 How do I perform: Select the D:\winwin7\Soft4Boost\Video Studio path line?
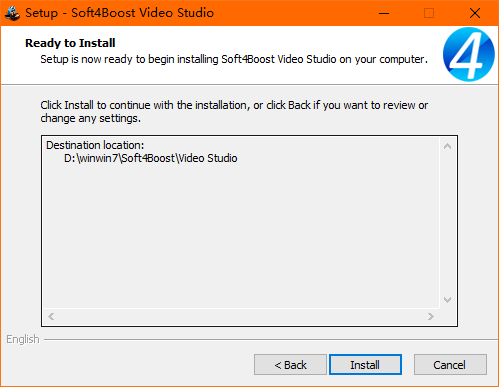coord(151,158)
